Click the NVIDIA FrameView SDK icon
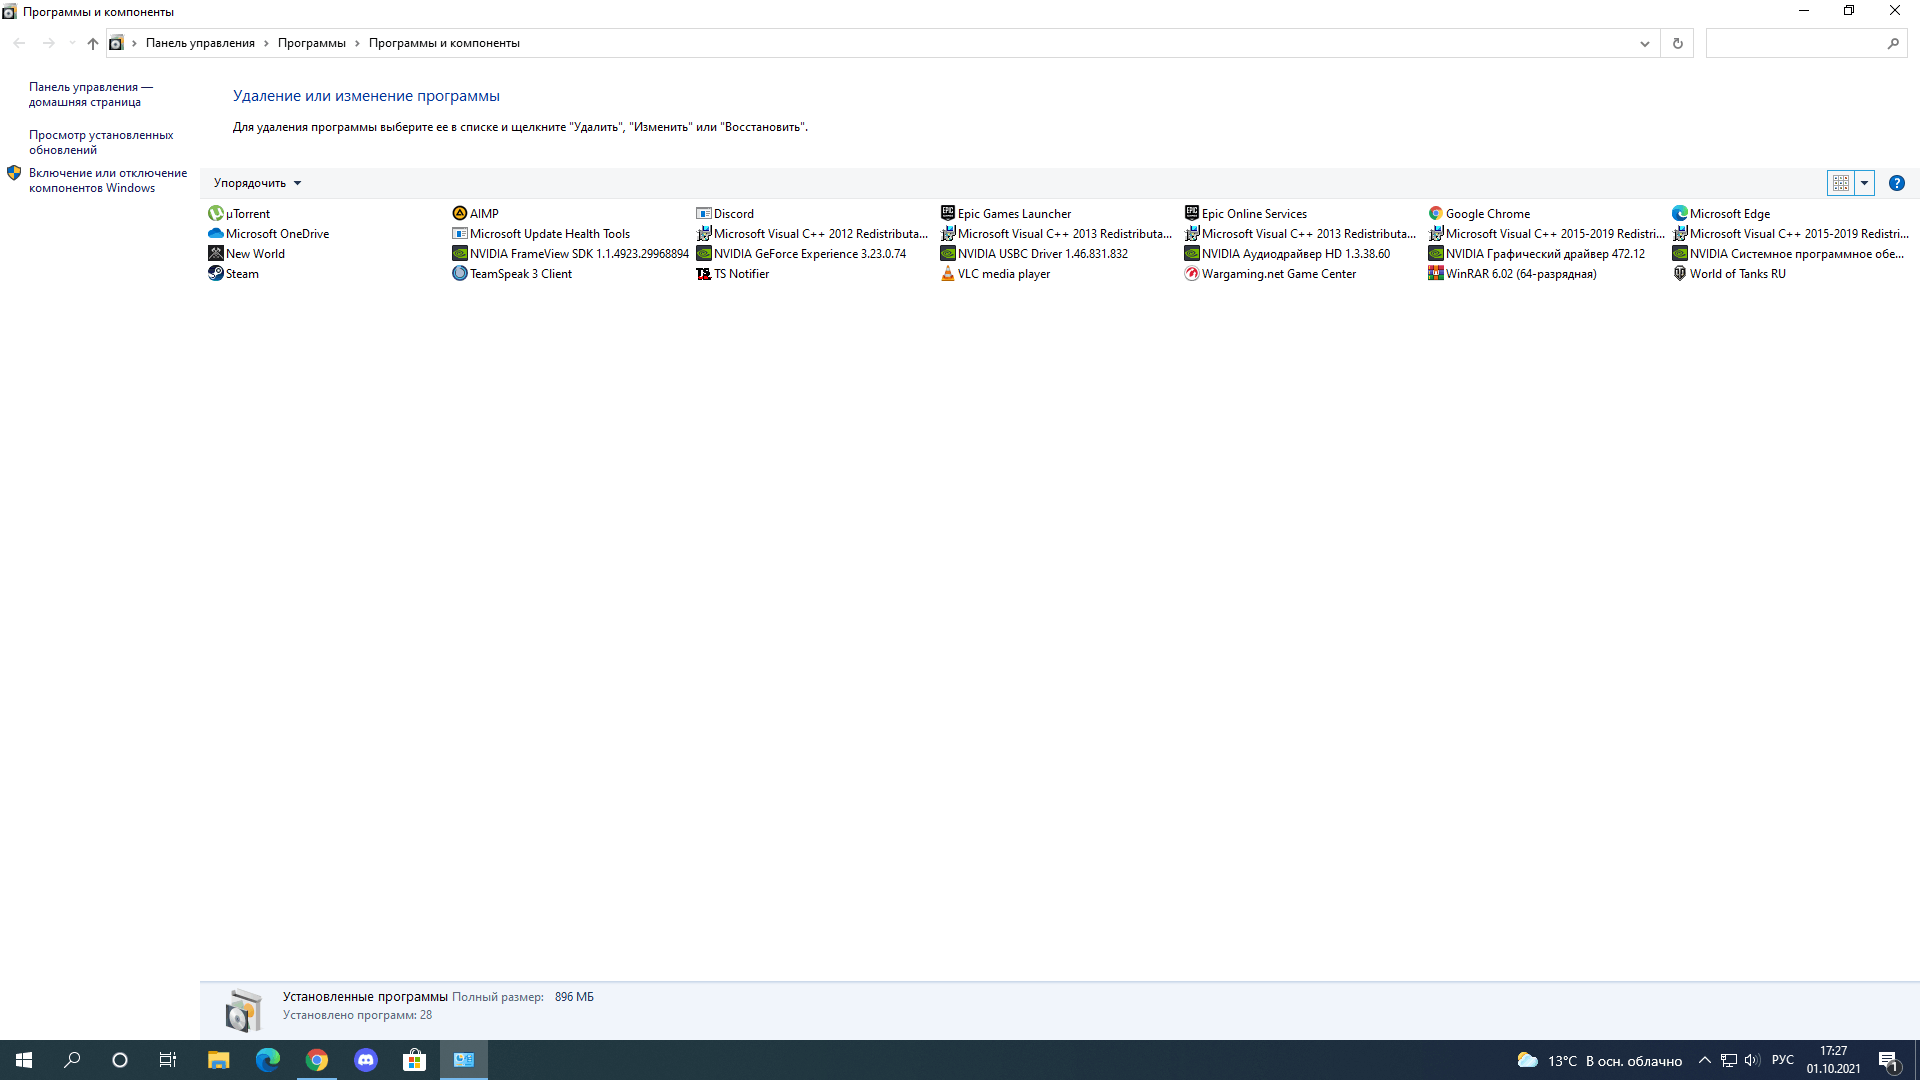This screenshot has width=1920, height=1080. (460, 253)
